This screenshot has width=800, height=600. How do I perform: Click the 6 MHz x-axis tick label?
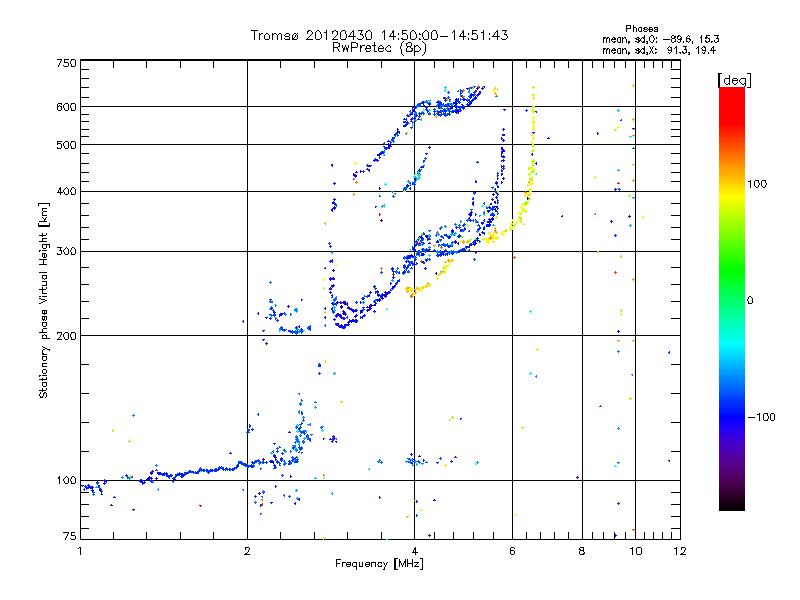[512, 551]
